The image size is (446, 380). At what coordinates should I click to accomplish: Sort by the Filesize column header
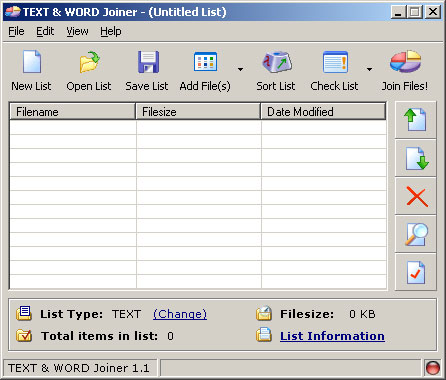click(198, 112)
